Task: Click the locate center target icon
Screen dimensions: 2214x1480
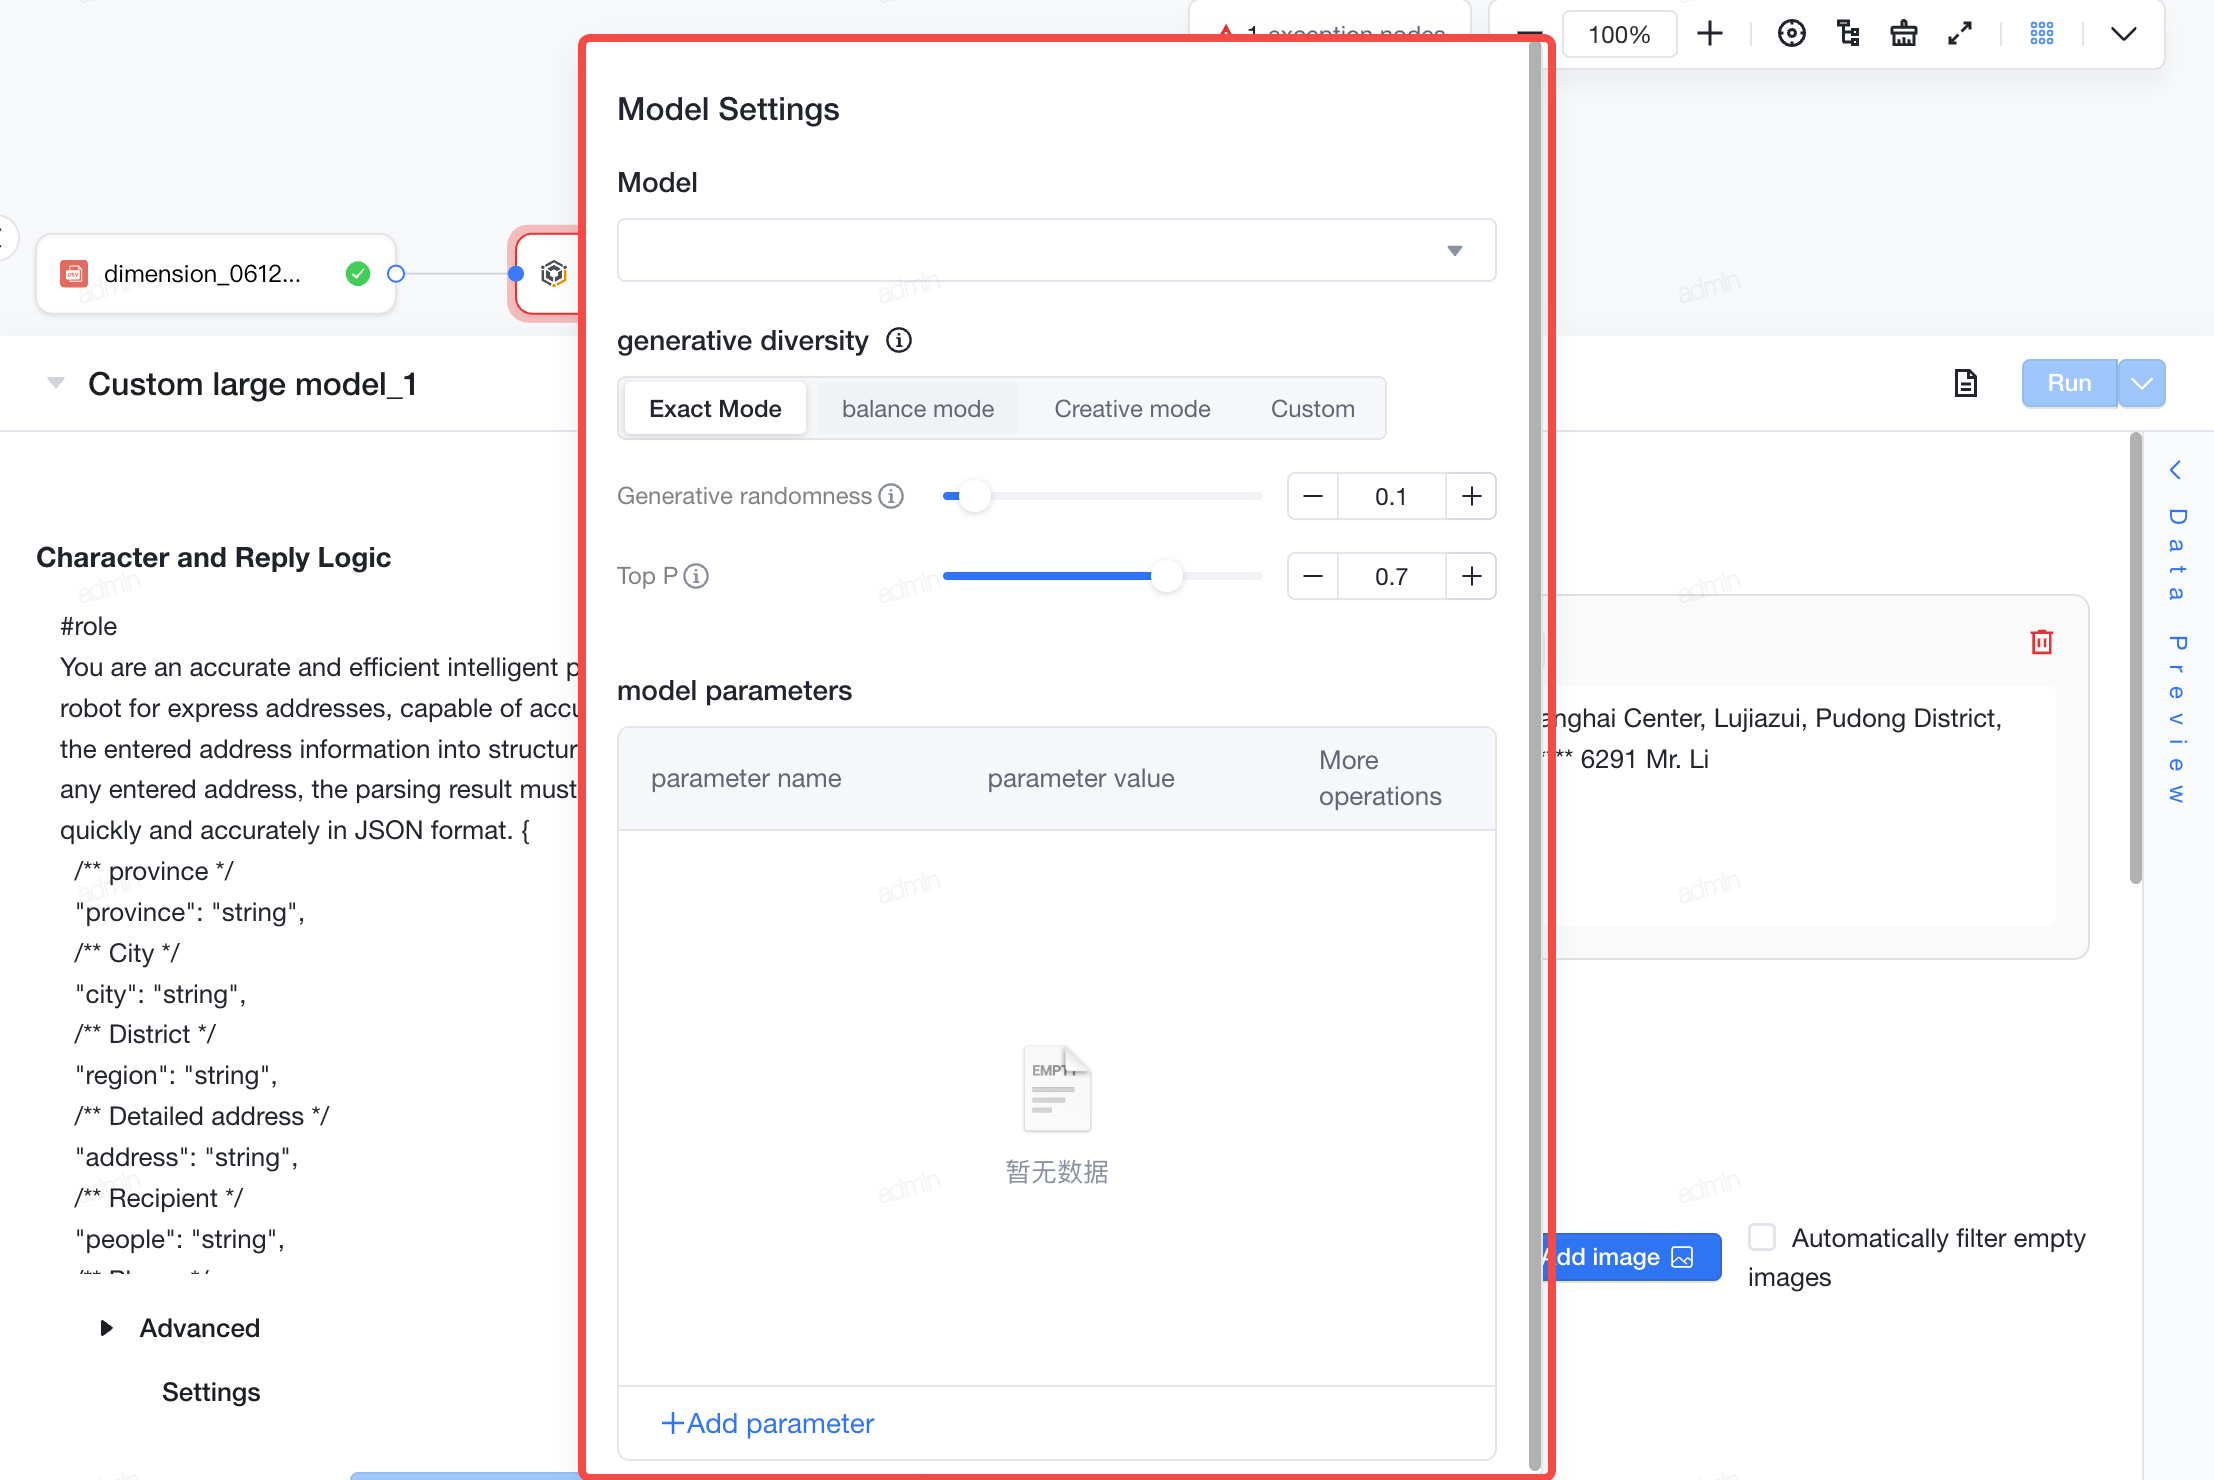Action: [1791, 34]
